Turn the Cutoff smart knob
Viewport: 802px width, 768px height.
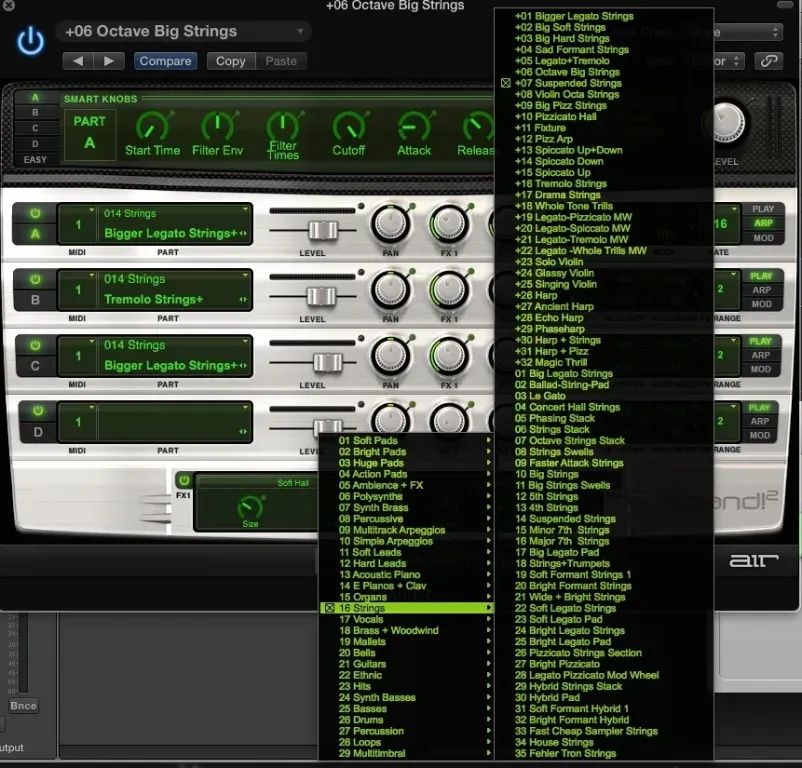[348, 127]
